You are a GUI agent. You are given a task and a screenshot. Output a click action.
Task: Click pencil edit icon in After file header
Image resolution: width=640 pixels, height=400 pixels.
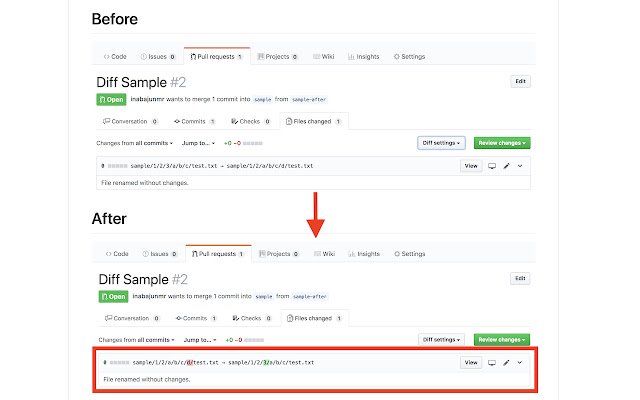(x=506, y=362)
